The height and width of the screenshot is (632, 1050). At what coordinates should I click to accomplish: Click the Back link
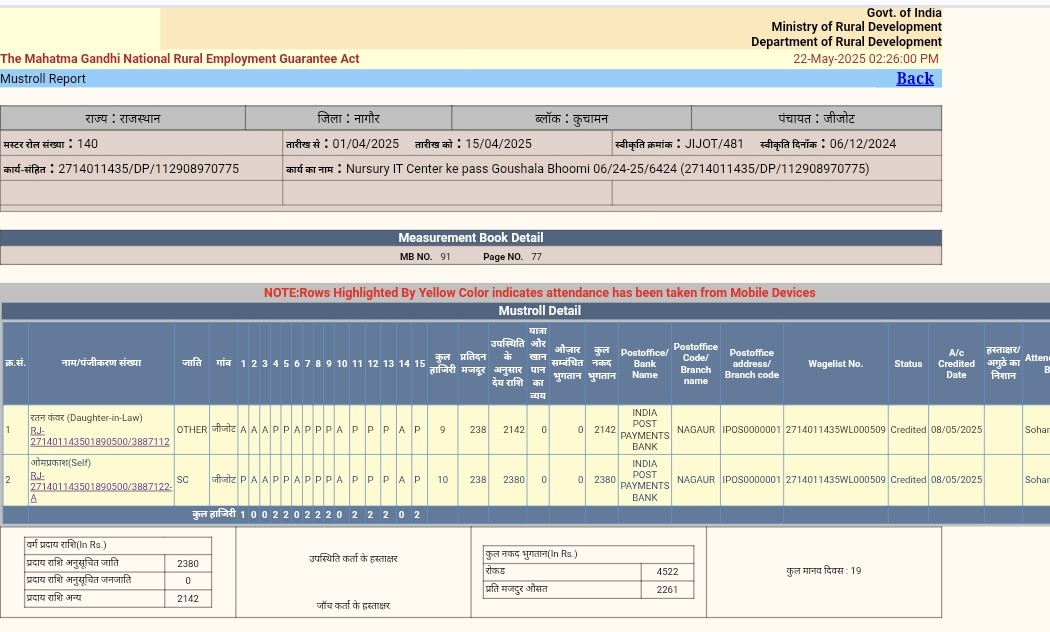pyautogui.click(x=915, y=78)
